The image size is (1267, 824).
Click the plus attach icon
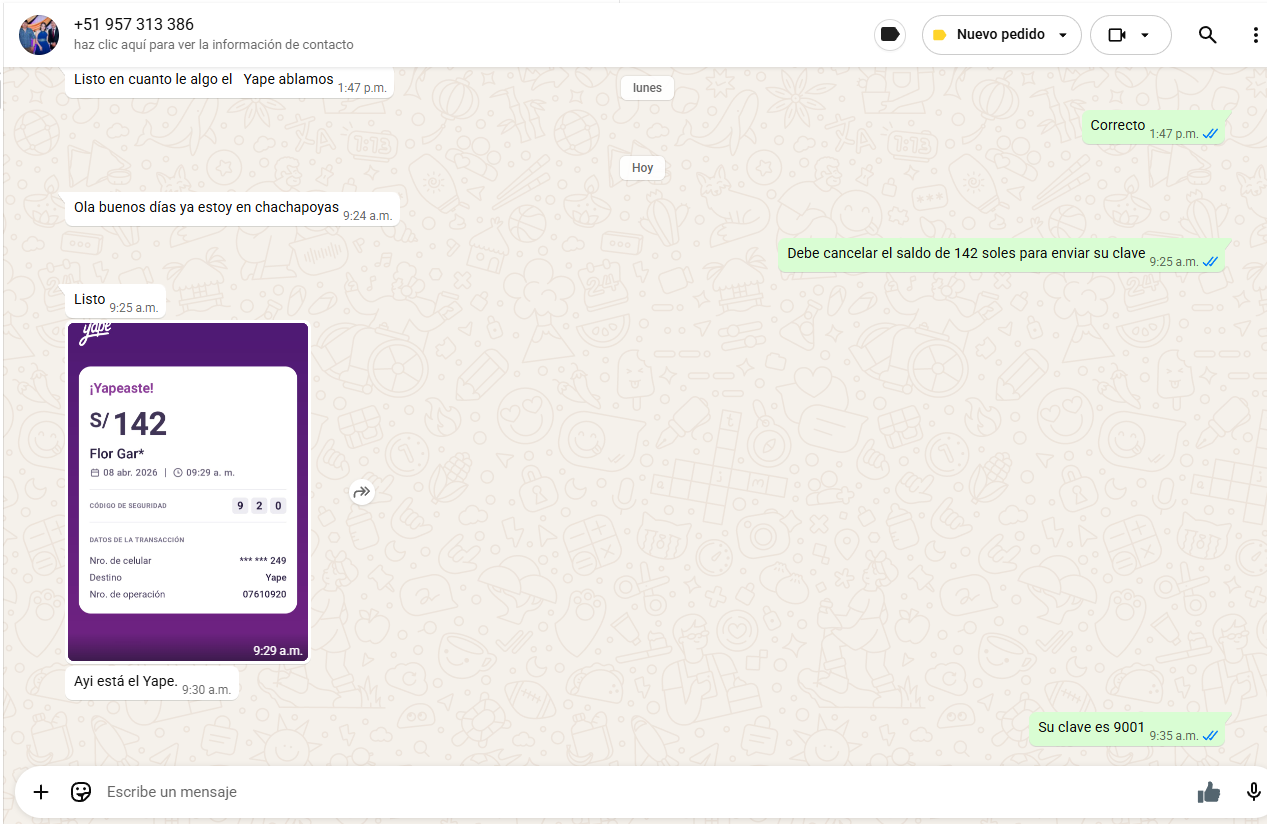point(41,792)
